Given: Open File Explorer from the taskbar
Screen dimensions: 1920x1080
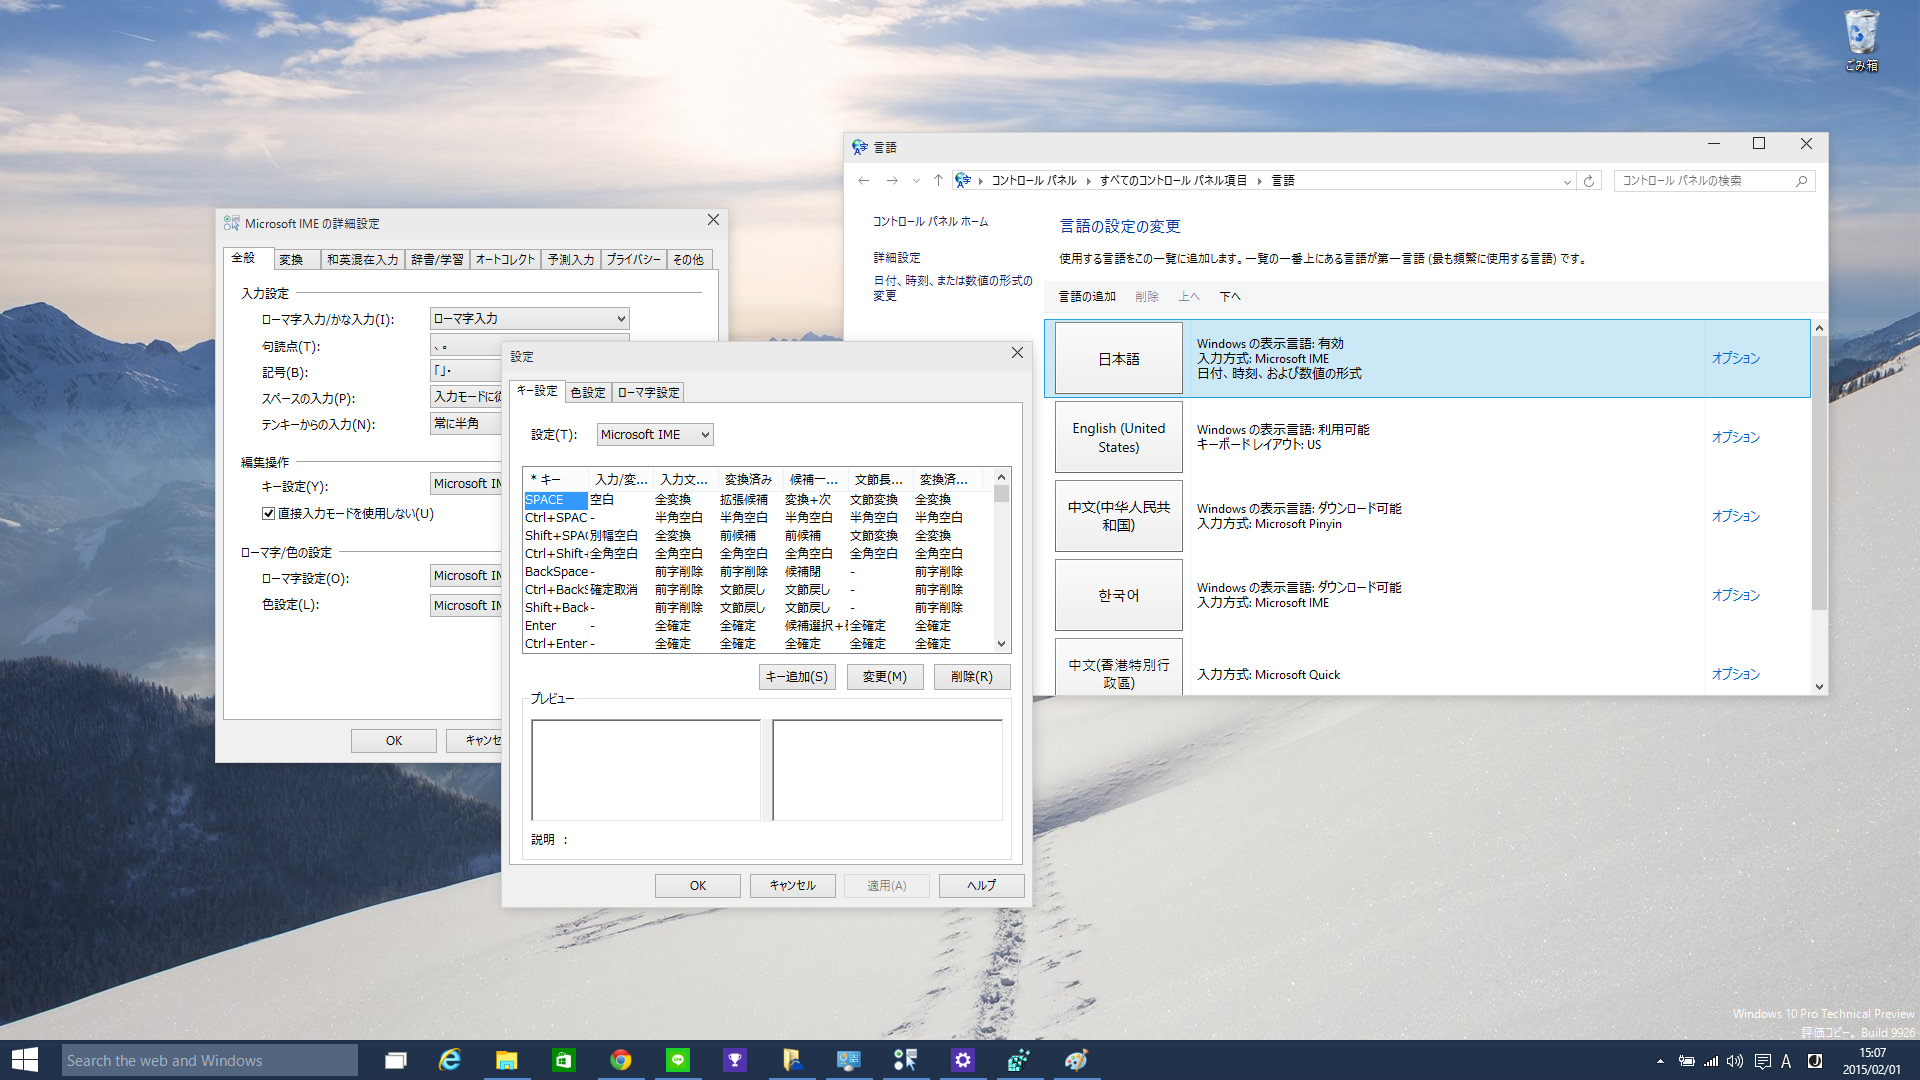Looking at the screenshot, I should point(507,1060).
